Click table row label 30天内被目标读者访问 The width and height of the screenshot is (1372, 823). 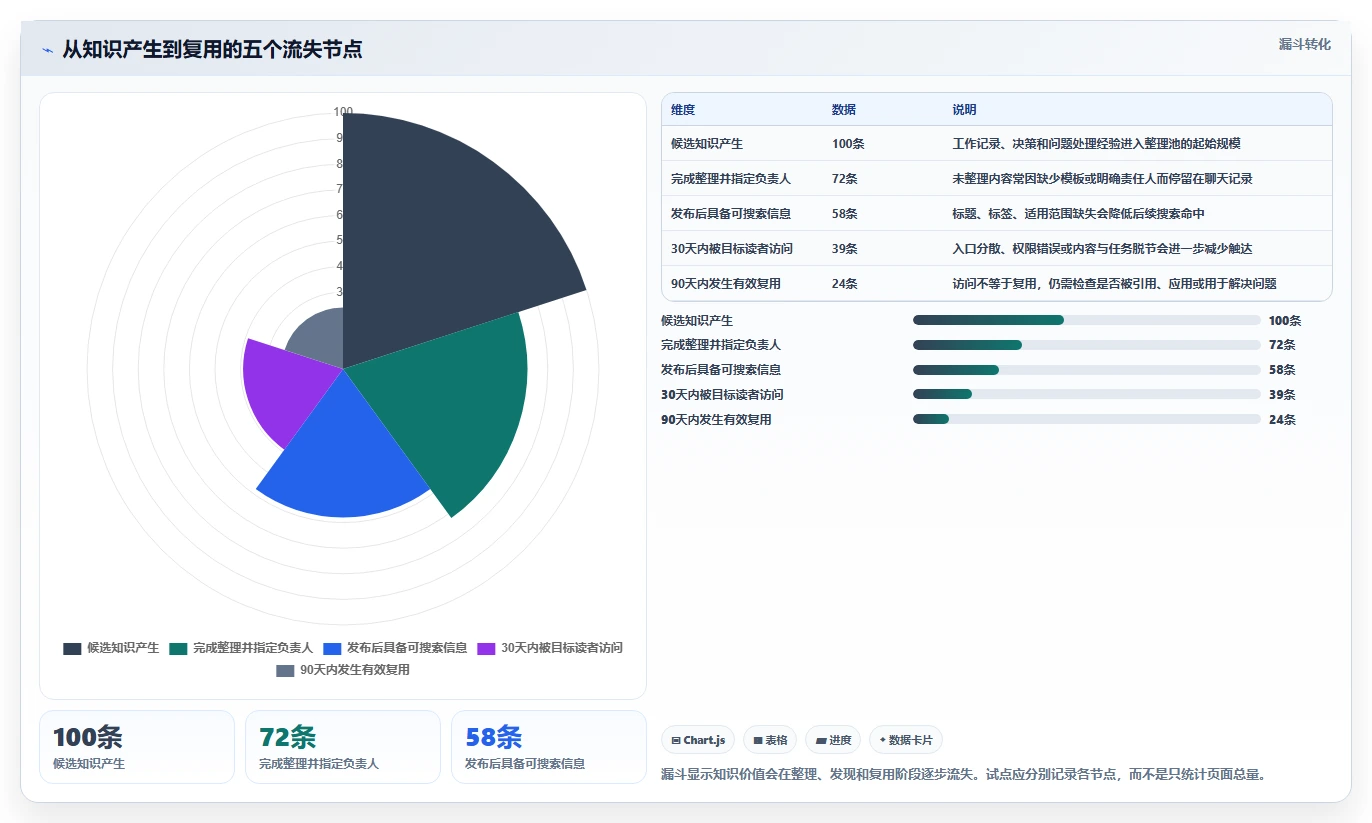pos(733,249)
